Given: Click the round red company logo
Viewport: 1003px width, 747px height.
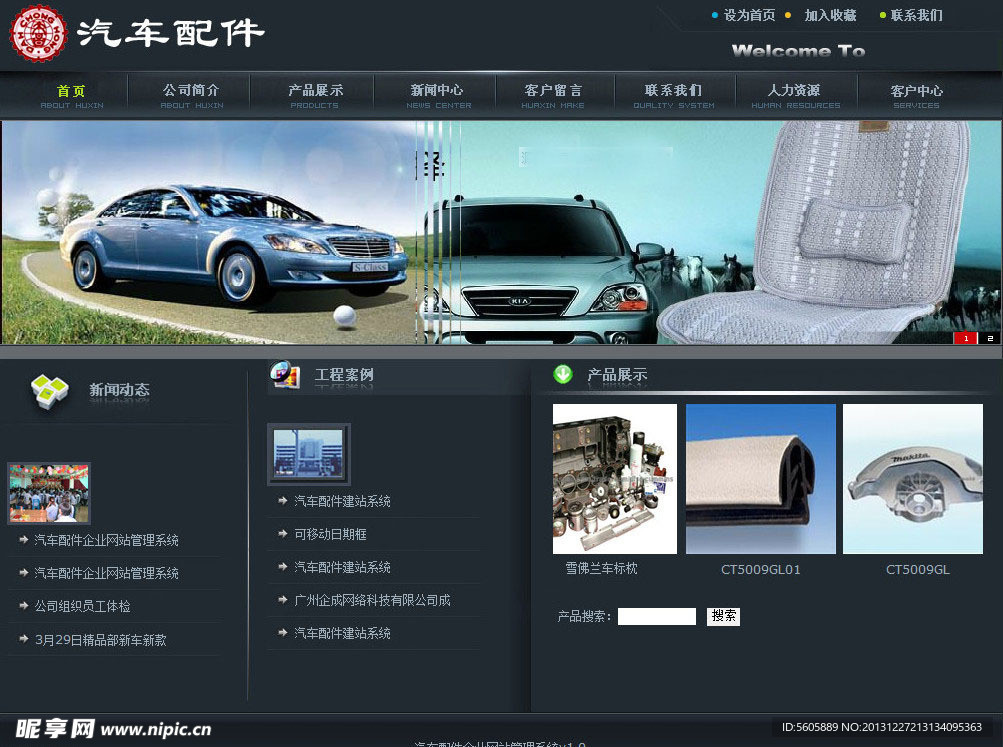Looking at the screenshot, I should (x=38, y=33).
